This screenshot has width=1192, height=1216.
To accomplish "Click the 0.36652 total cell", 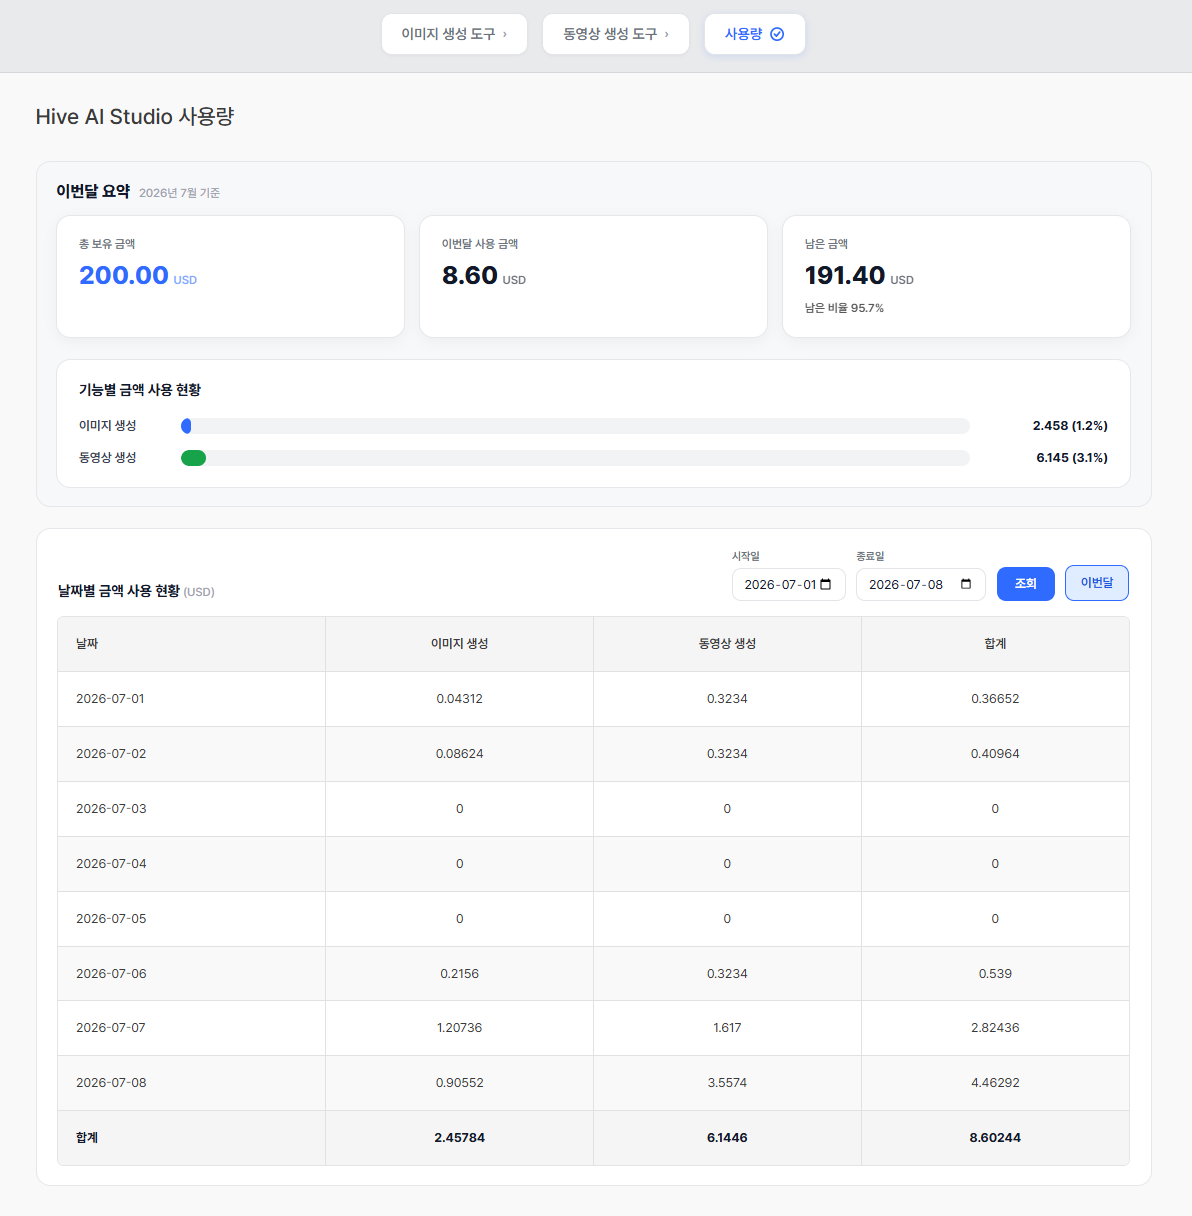I will pos(995,699).
